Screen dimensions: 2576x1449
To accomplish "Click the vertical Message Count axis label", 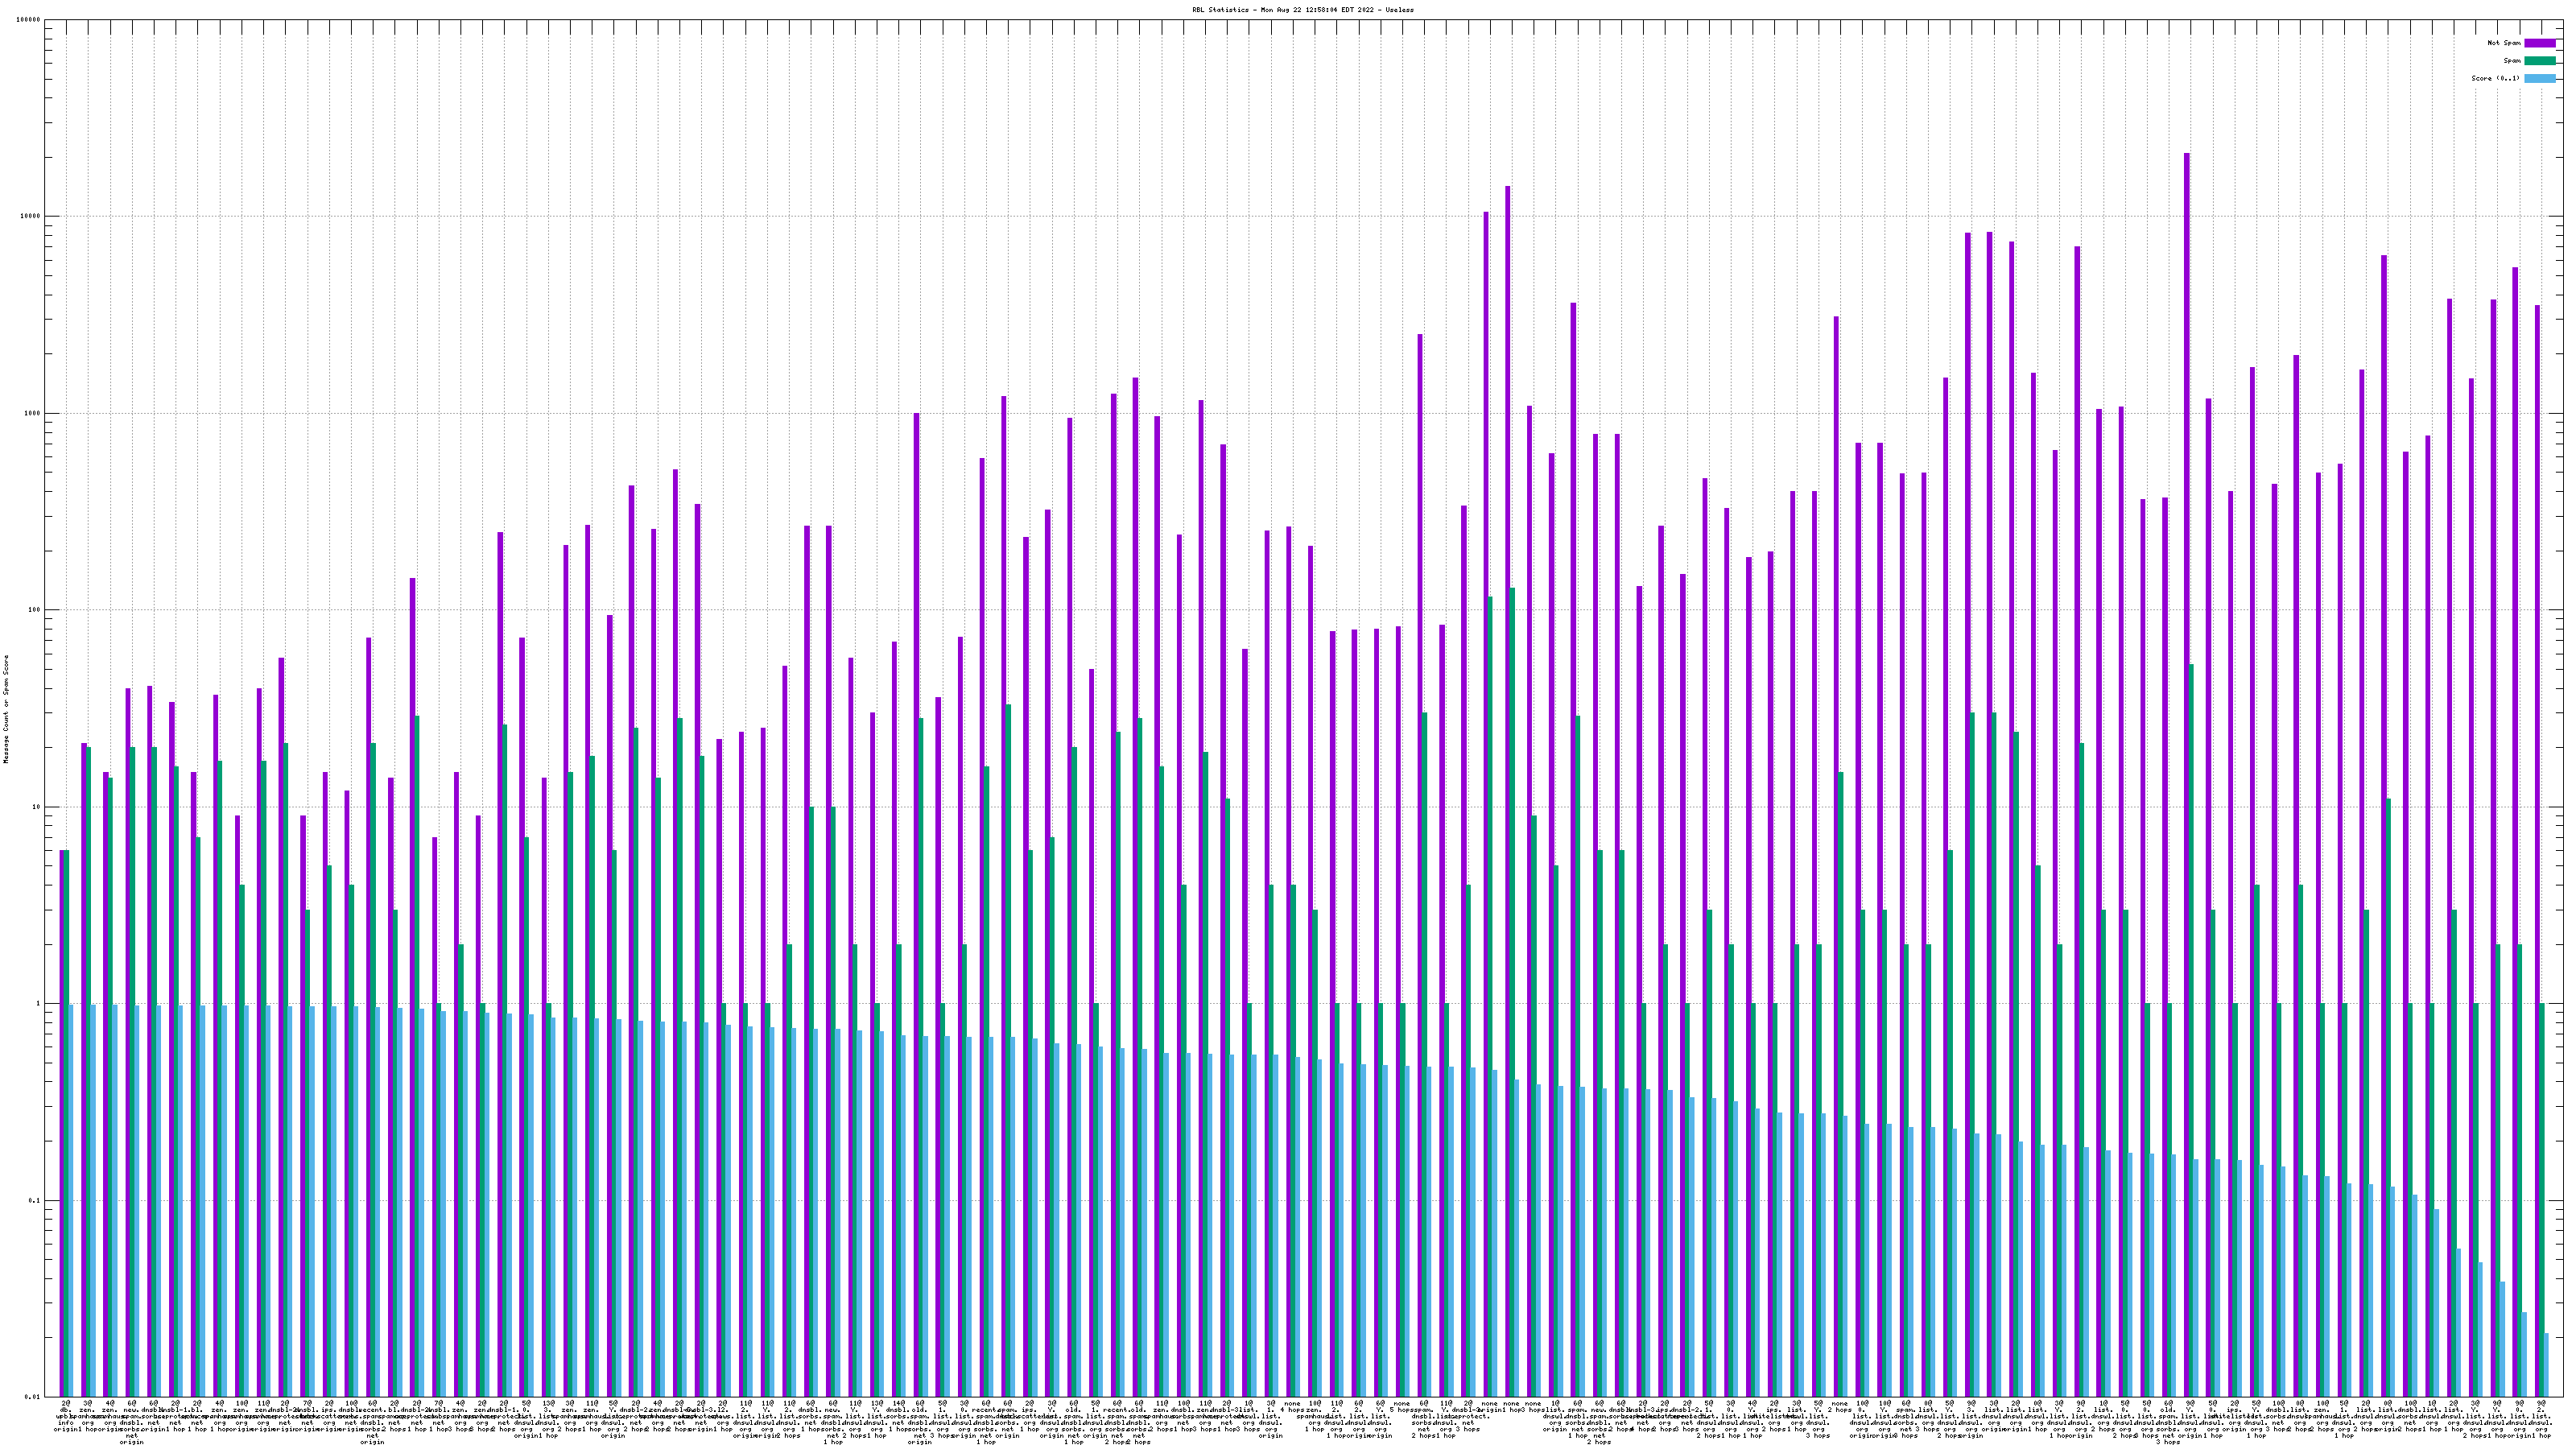I will [6, 709].
